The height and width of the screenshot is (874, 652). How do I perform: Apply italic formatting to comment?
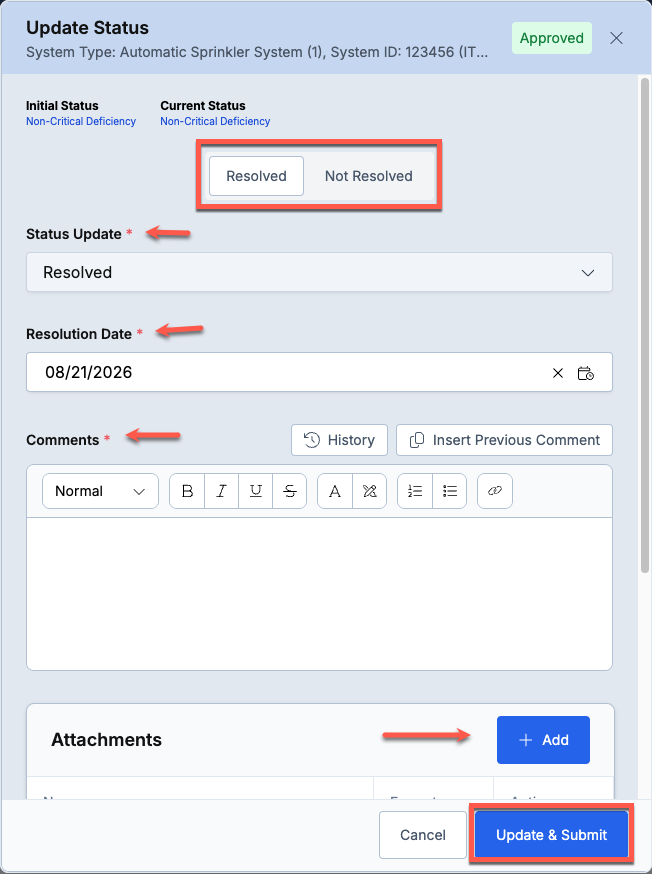click(221, 491)
